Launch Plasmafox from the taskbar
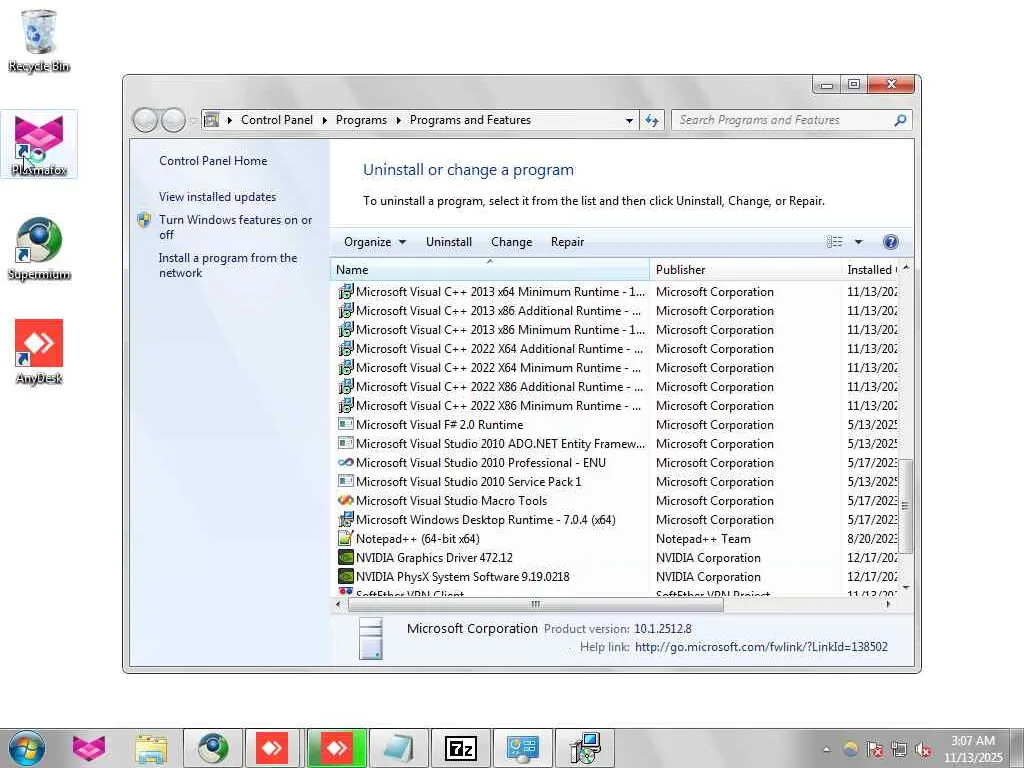This screenshot has height=768, width=1024. click(x=89, y=748)
